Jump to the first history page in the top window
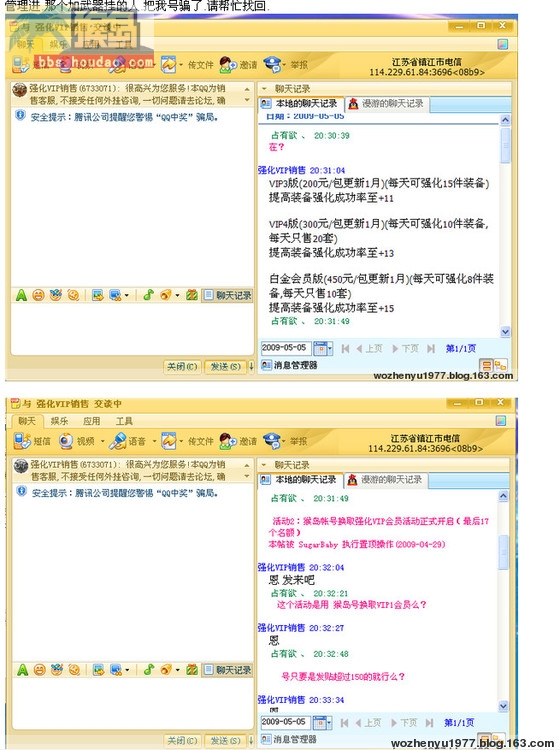Screen dimensions: 560x750 pos(345,348)
